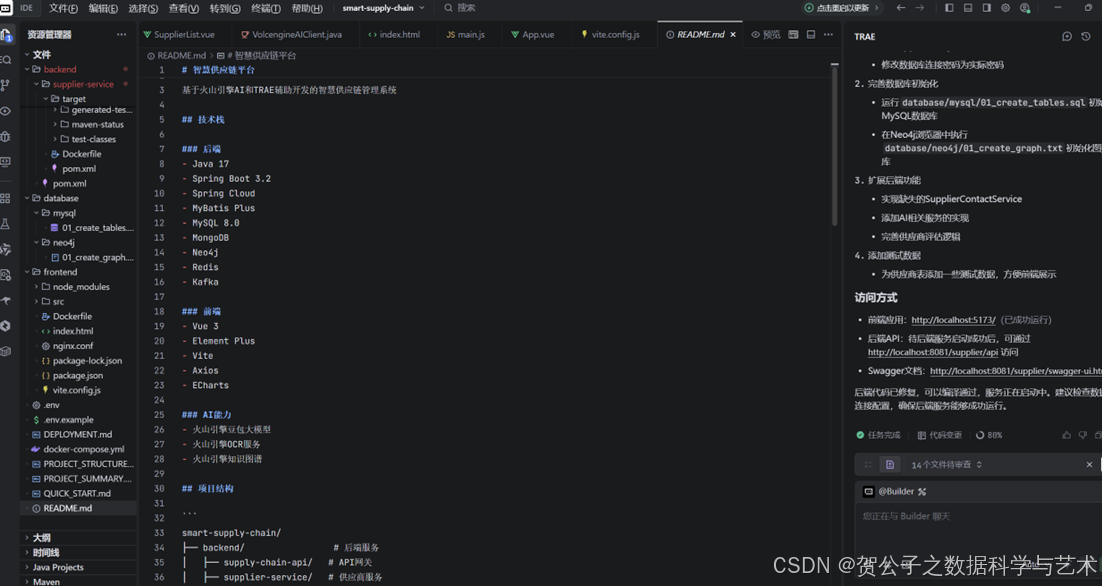Give thumbs down to the response
Image resolution: width=1102 pixels, height=586 pixels.
pyautogui.click(x=1083, y=435)
